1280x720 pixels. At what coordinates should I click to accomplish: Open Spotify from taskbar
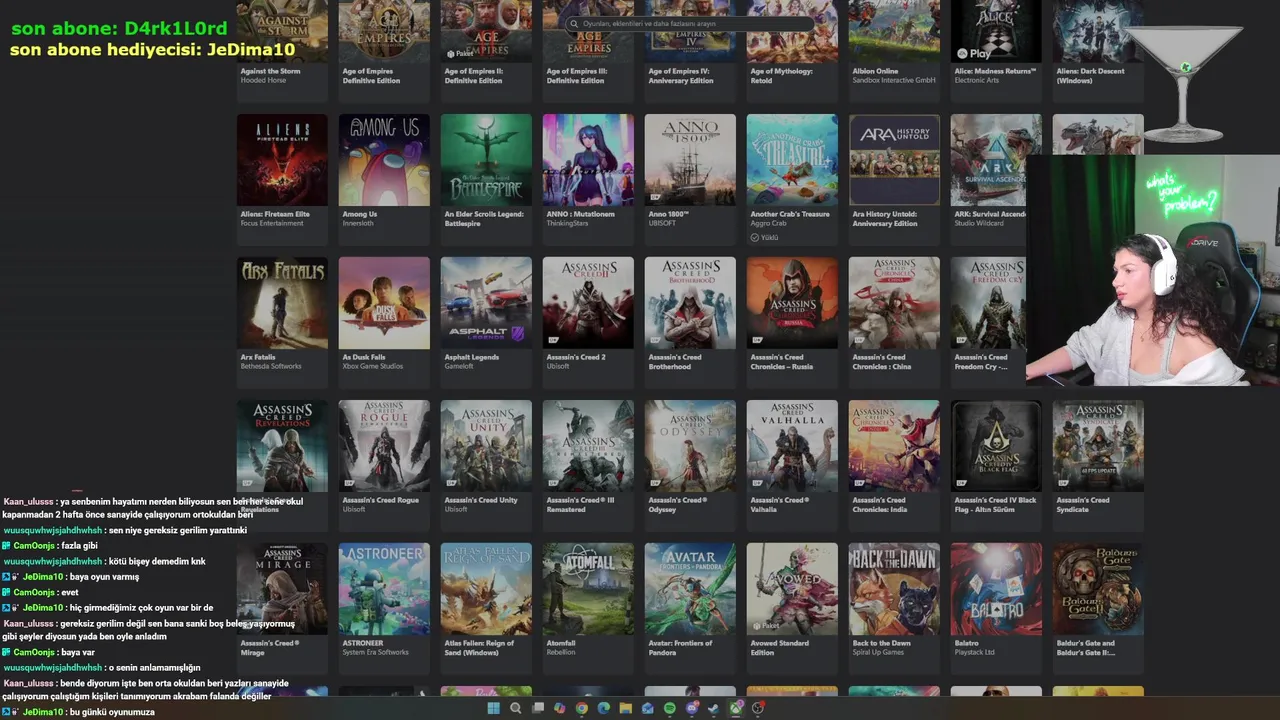(x=670, y=708)
